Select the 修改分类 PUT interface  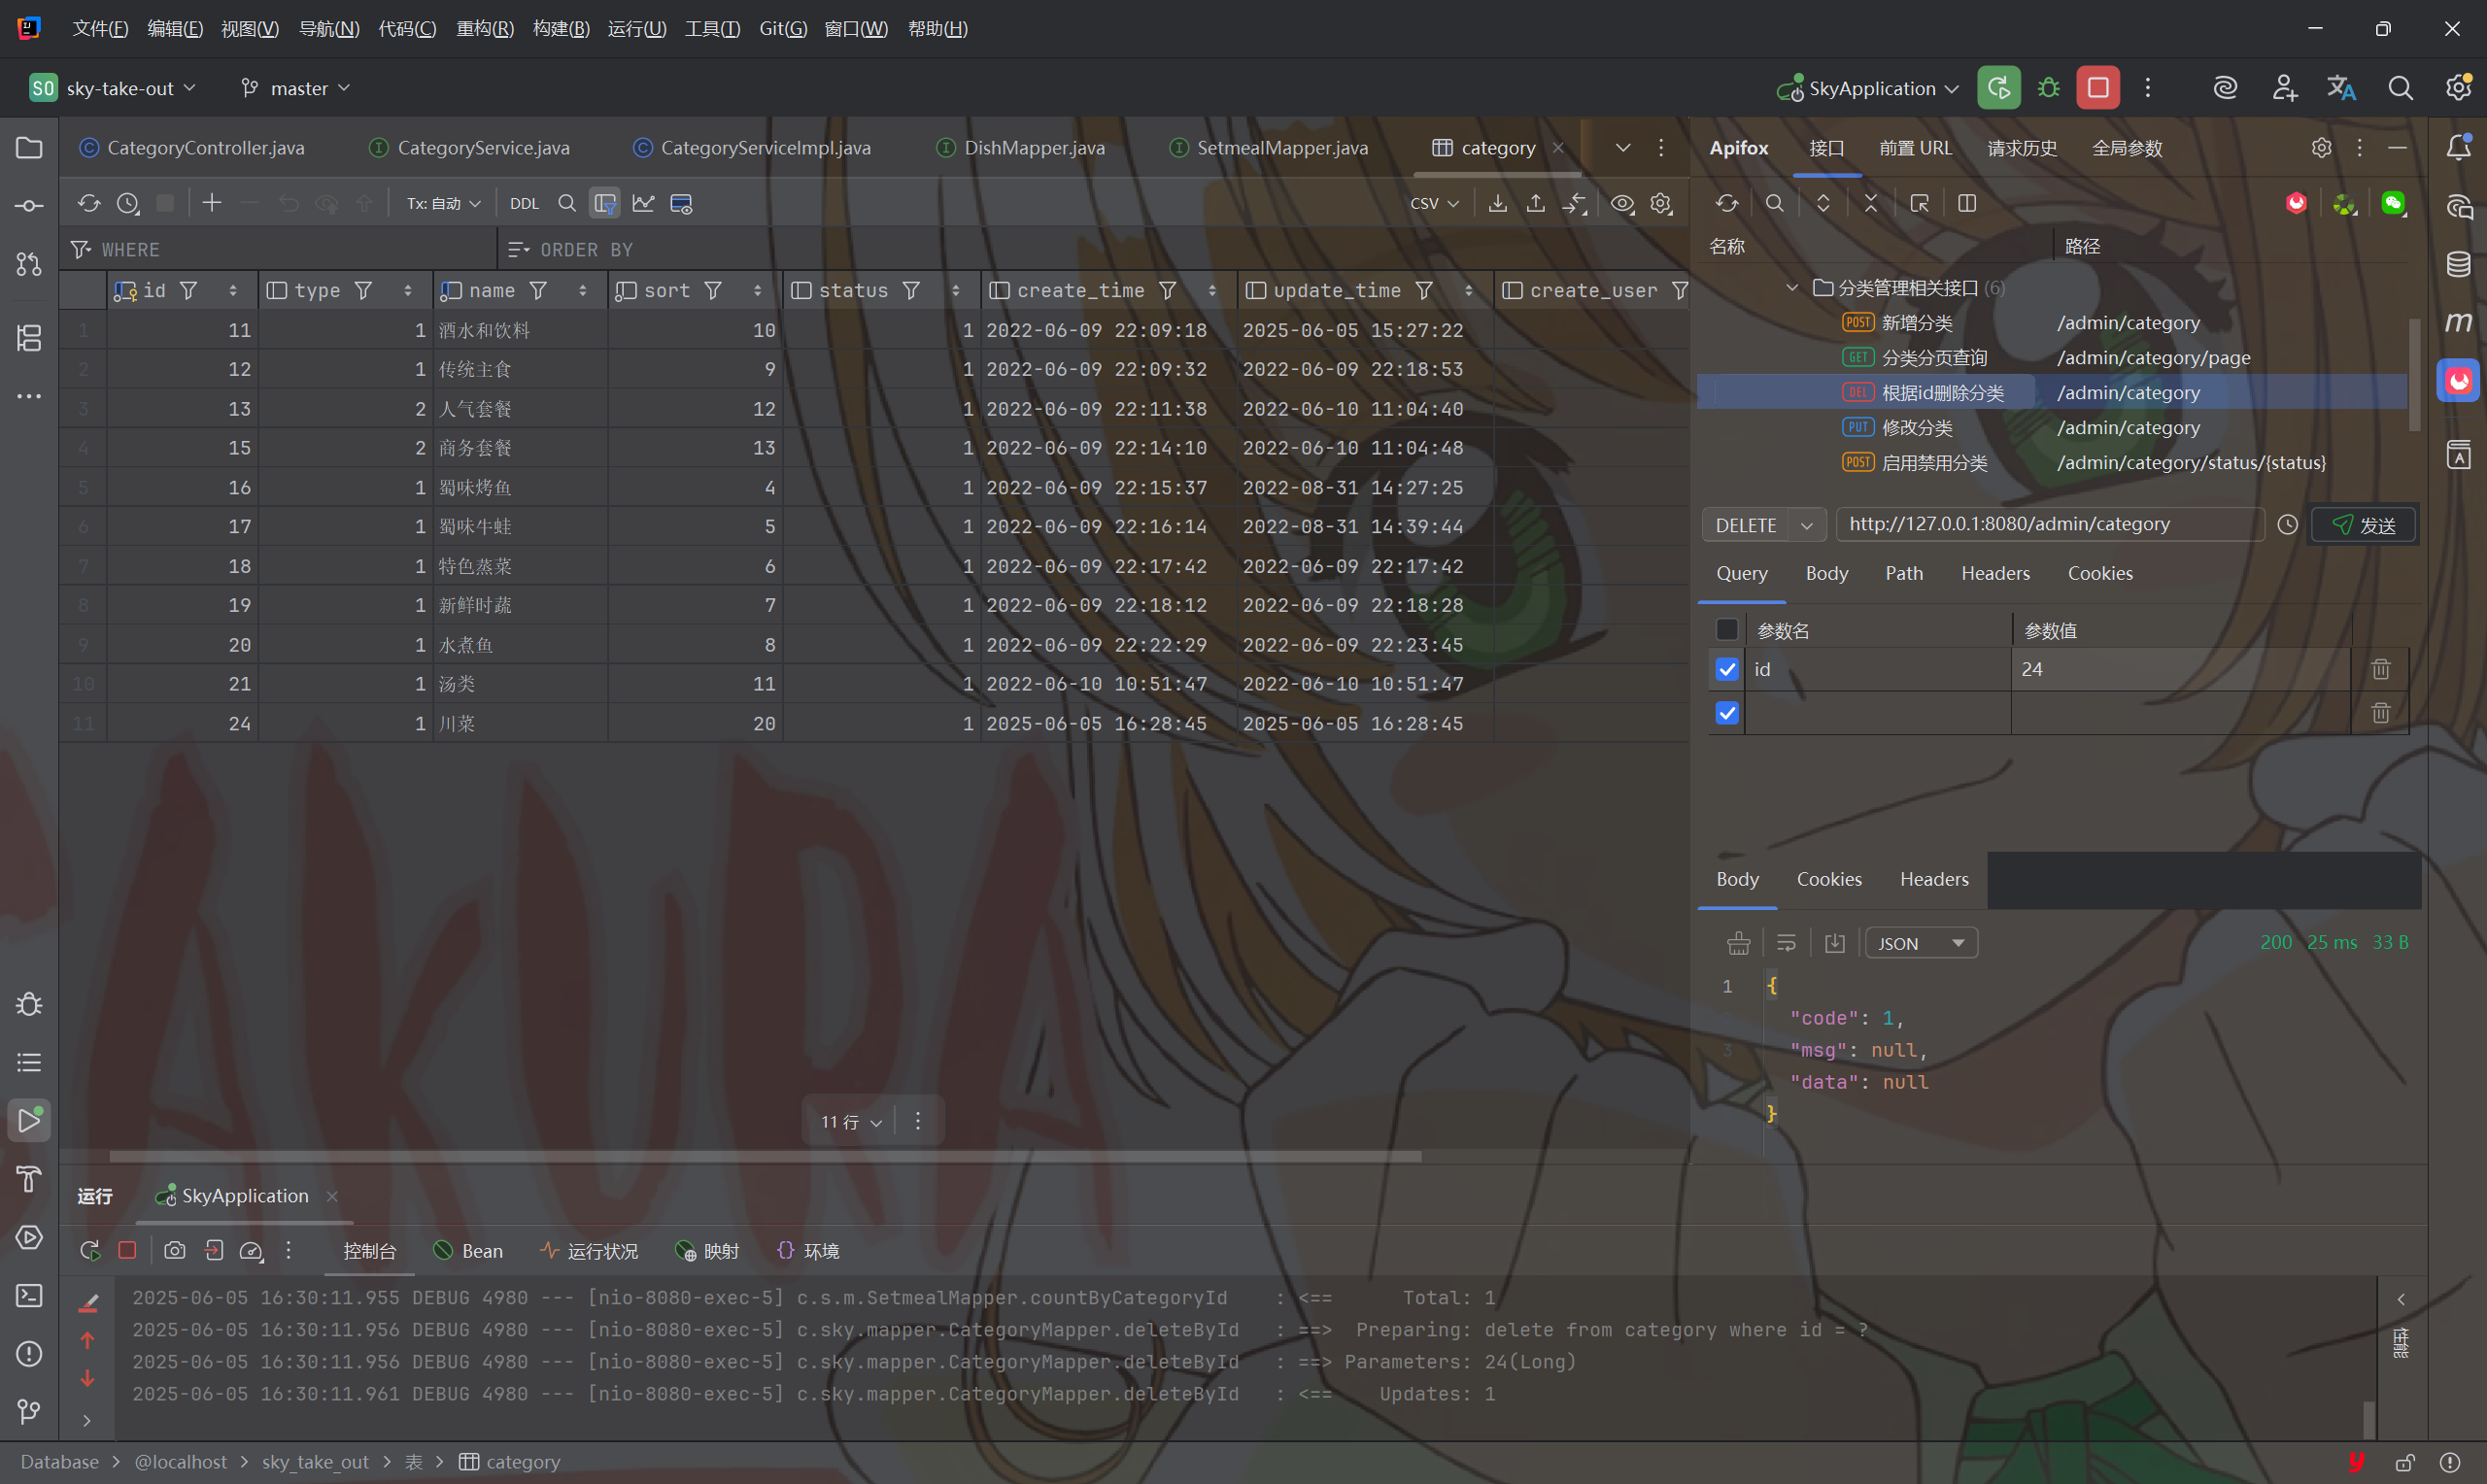1916,428
